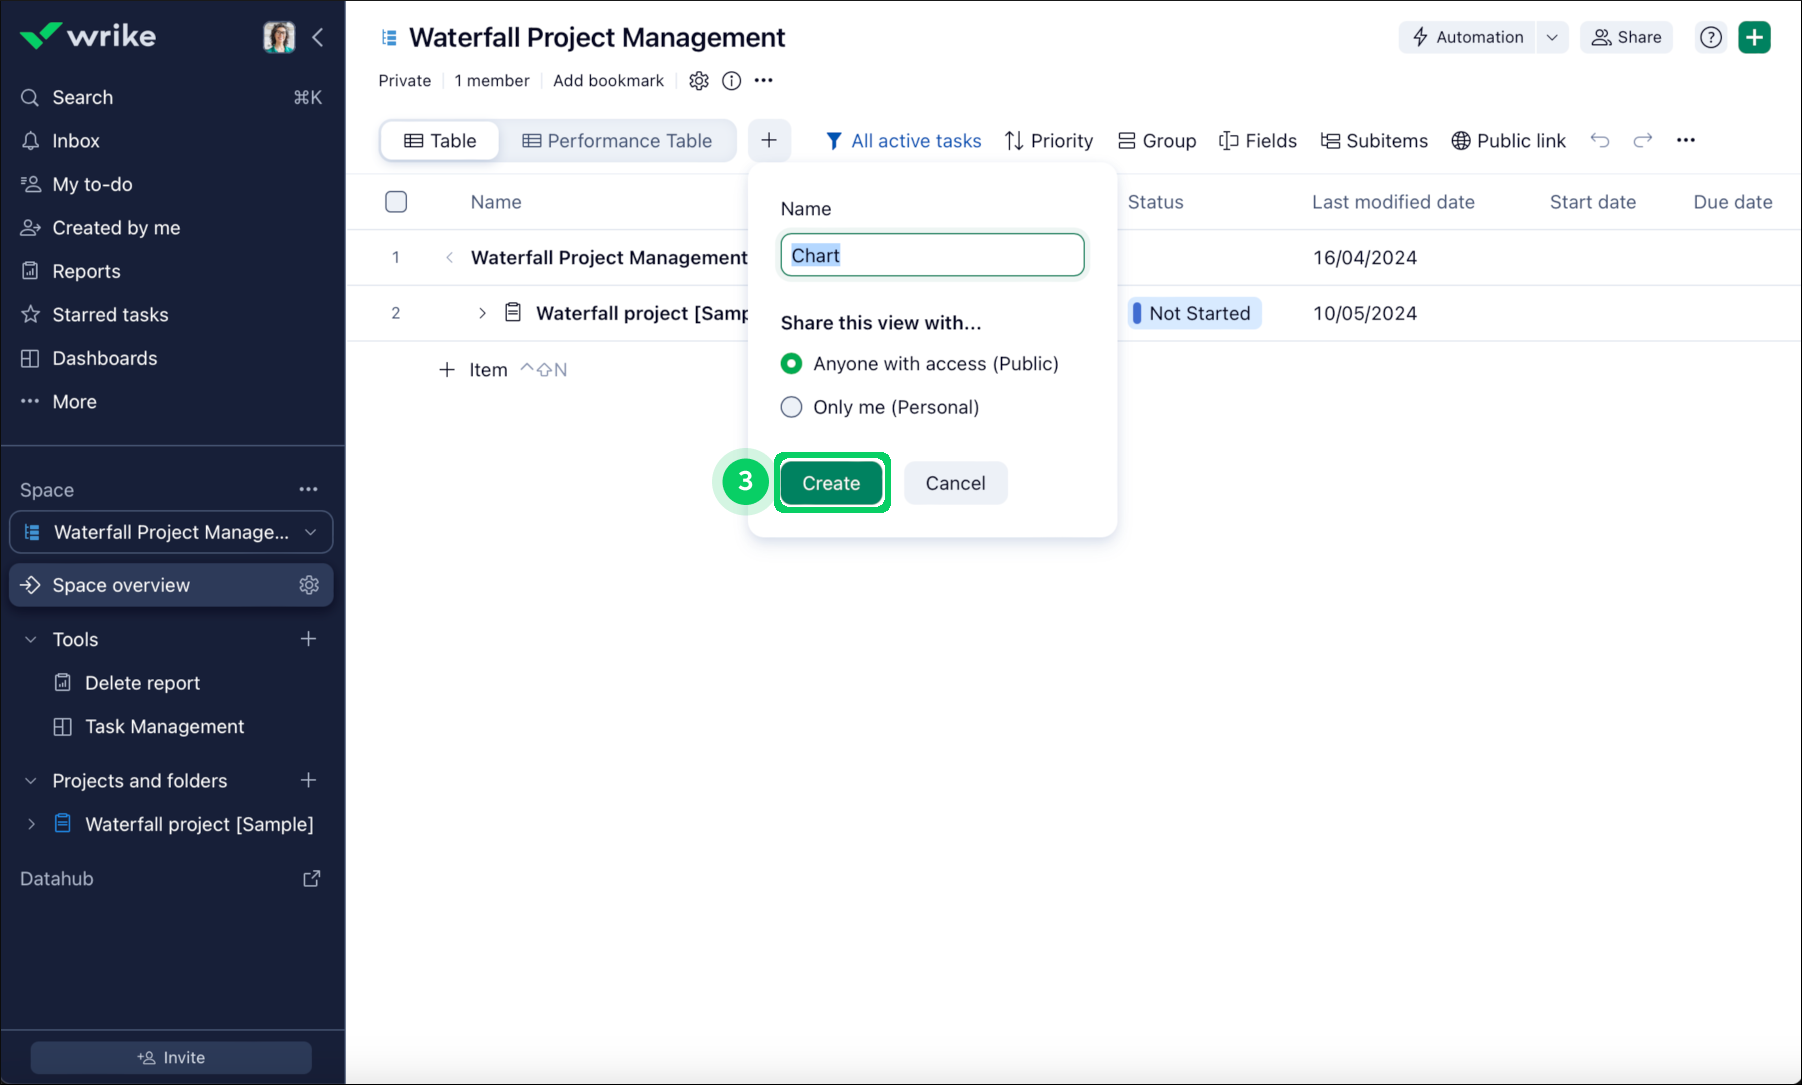Click the info icon under title
The width and height of the screenshot is (1802, 1085).
(732, 81)
